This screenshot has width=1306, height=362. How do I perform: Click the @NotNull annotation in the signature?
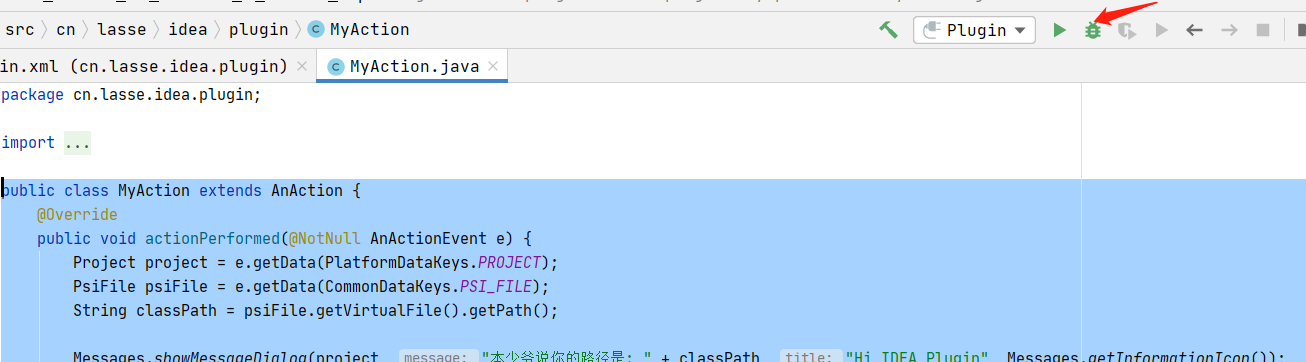pos(324,239)
